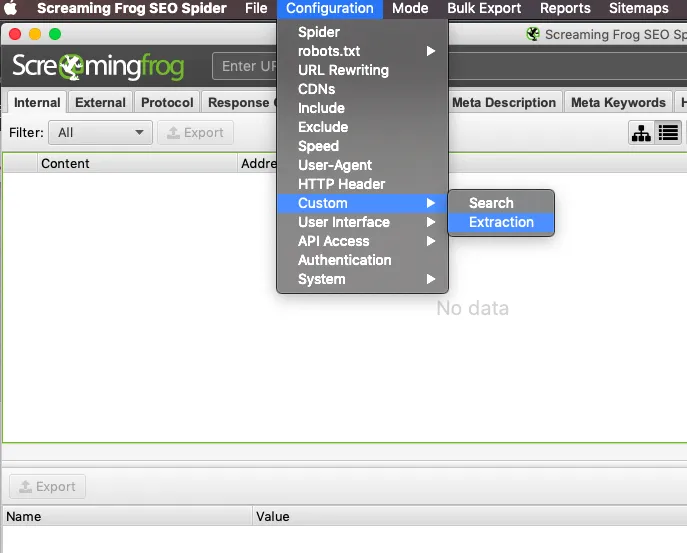Open the Mode menu
Screen dimensions: 687x553
pos(410,8)
